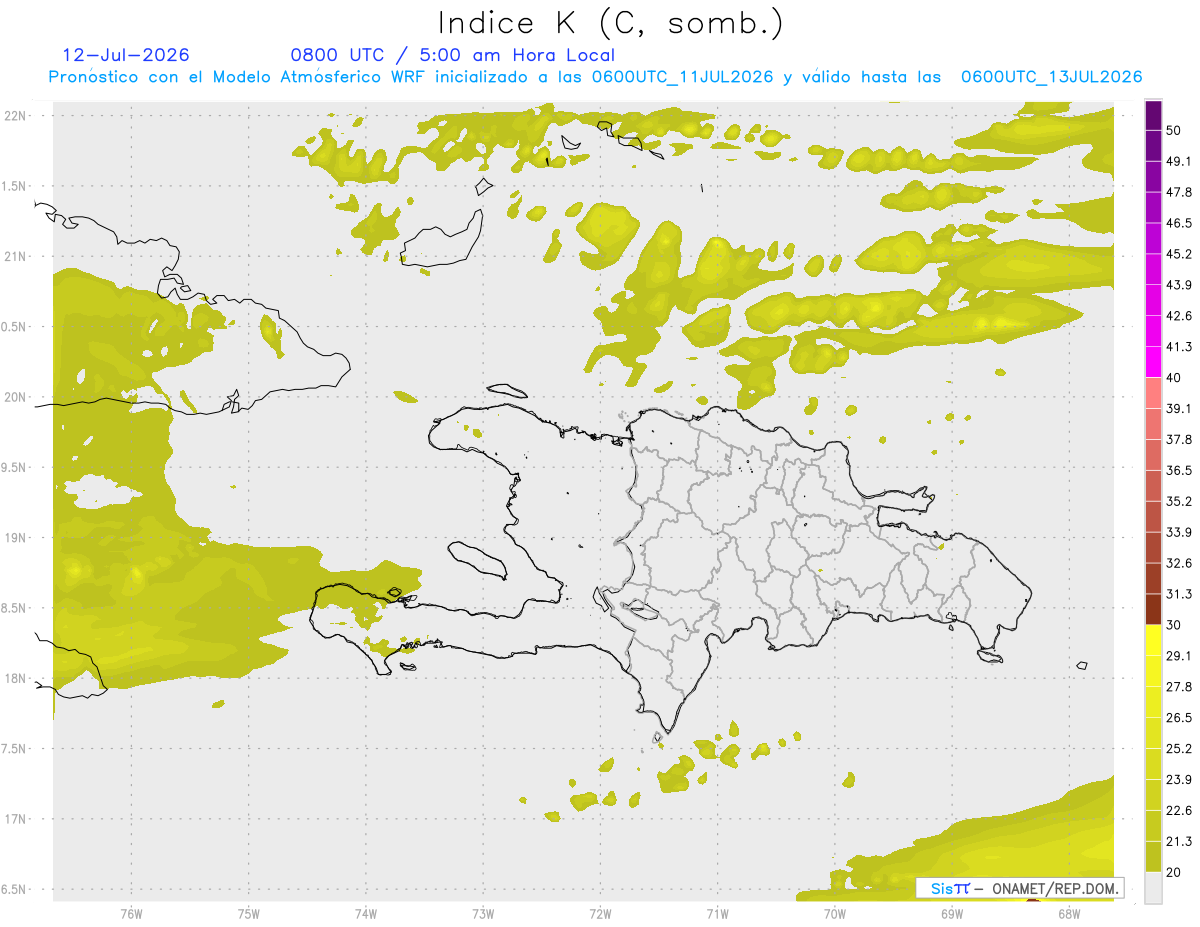Click legend value '20'
The image size is (1200, 927).
pyautogui.click(x=1174, y=873)
